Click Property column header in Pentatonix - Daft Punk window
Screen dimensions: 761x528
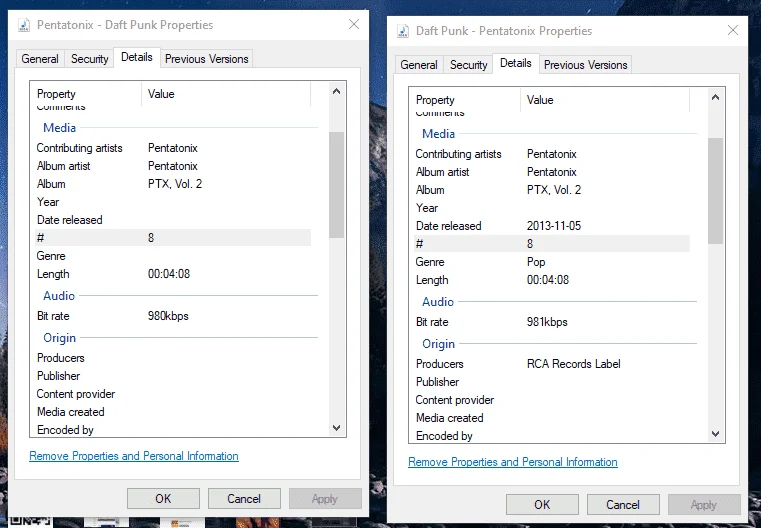point(86,94)
